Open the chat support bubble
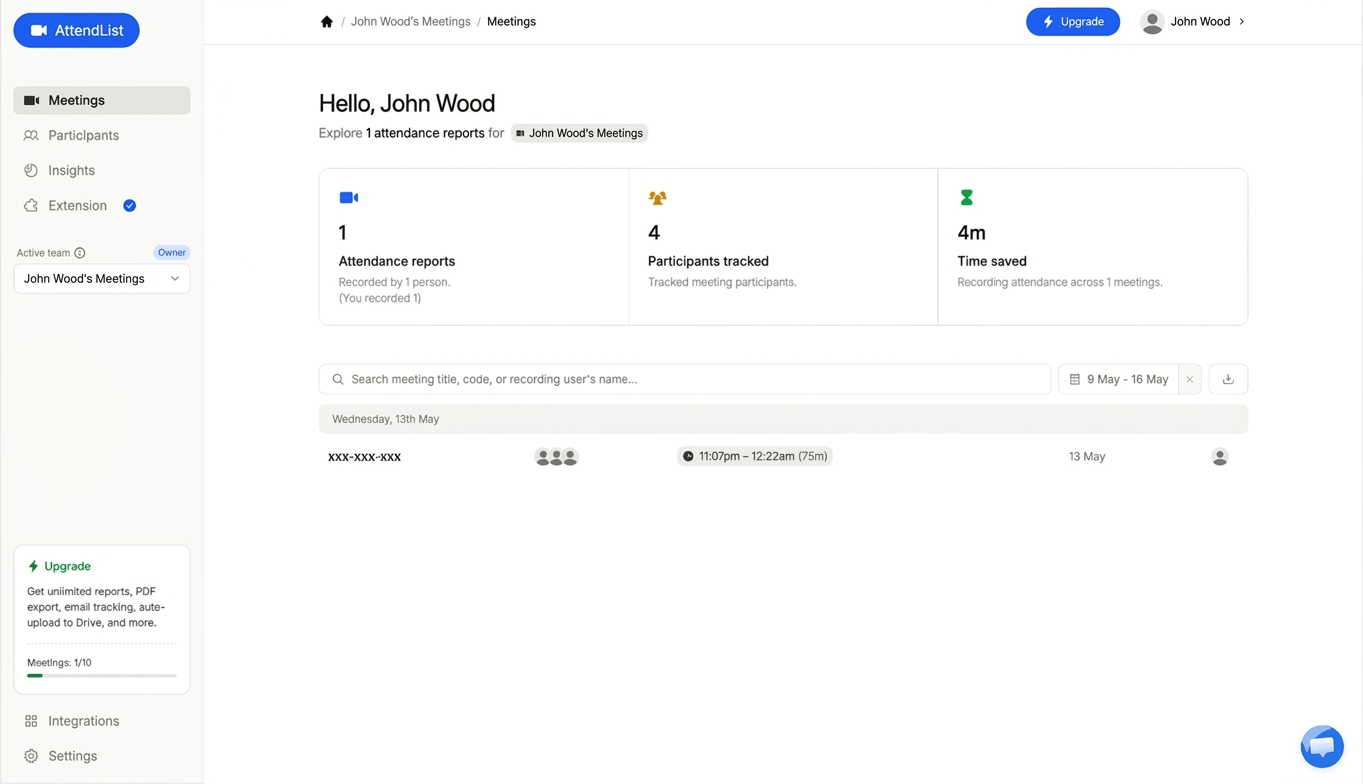The width and height of the screenshot is (1363, 784). [x=1322, y=746]
